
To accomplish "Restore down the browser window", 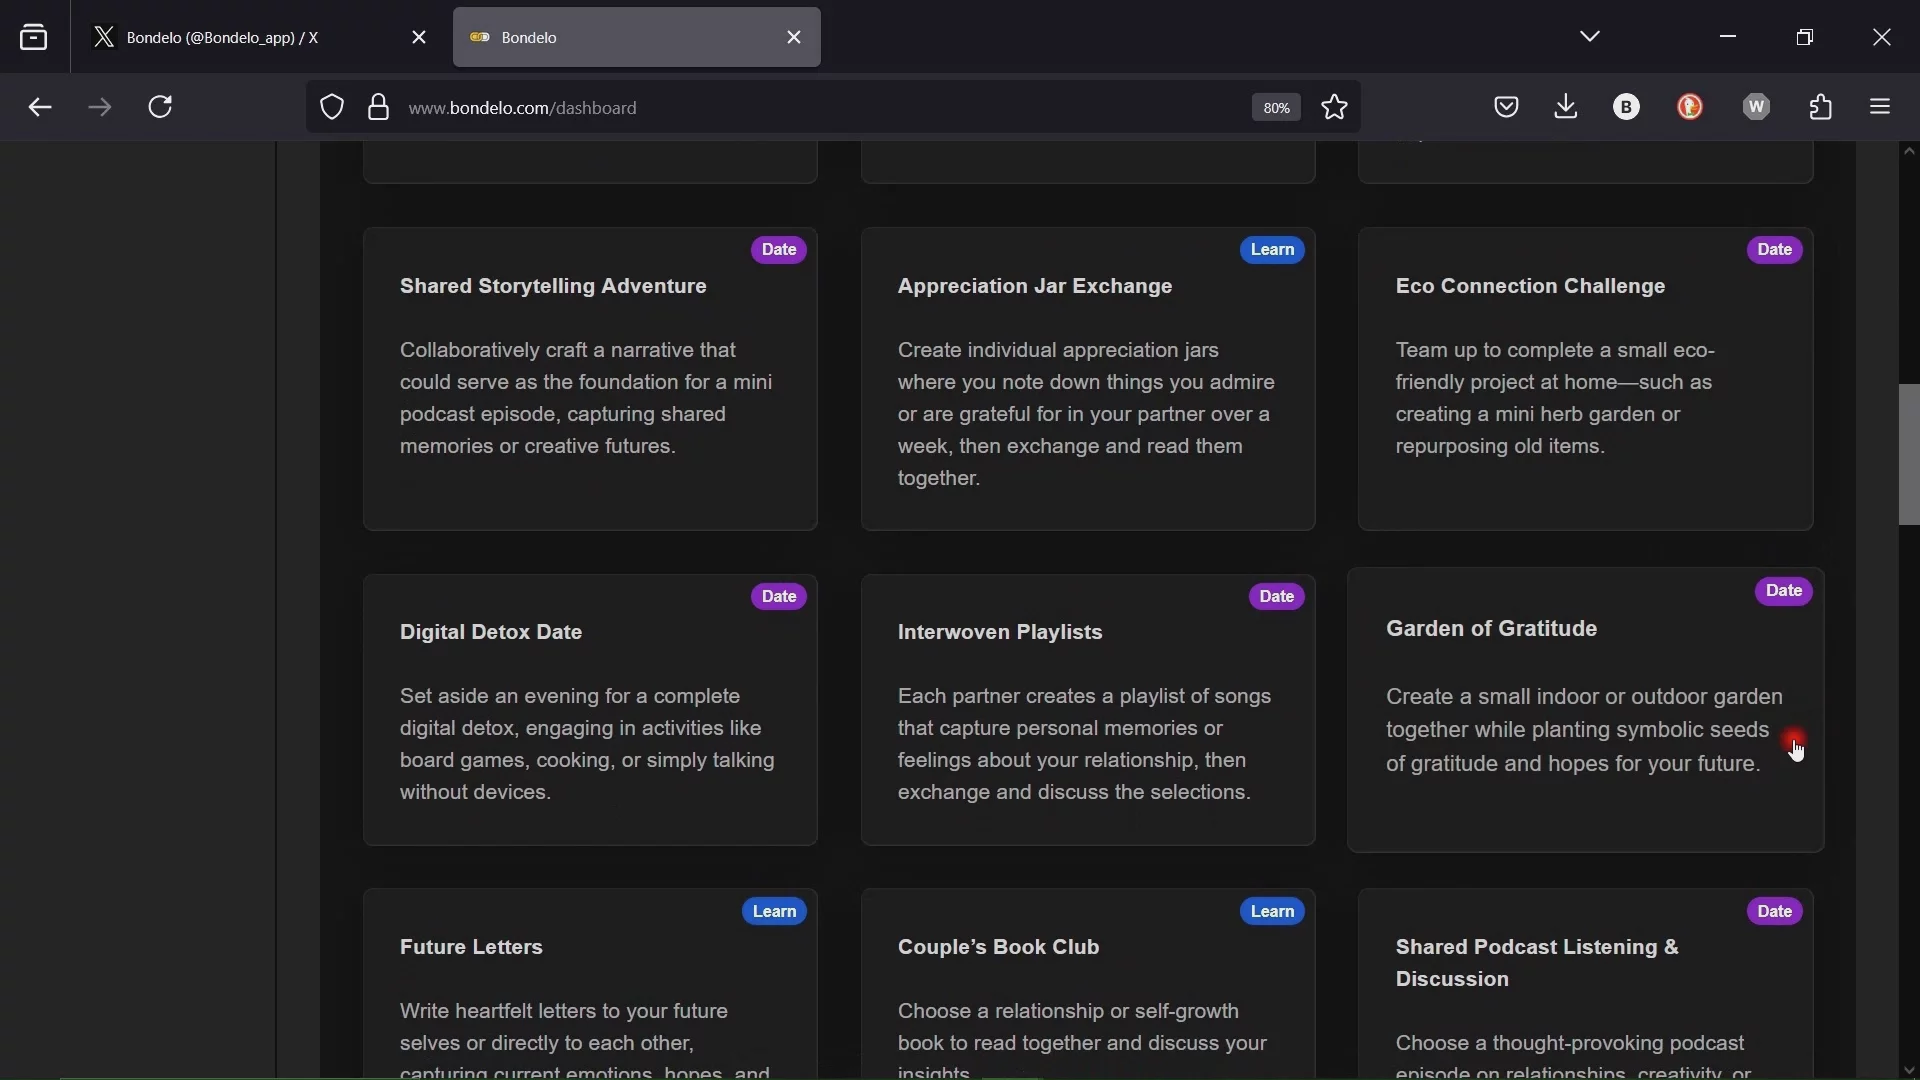I will [1805, 37].
